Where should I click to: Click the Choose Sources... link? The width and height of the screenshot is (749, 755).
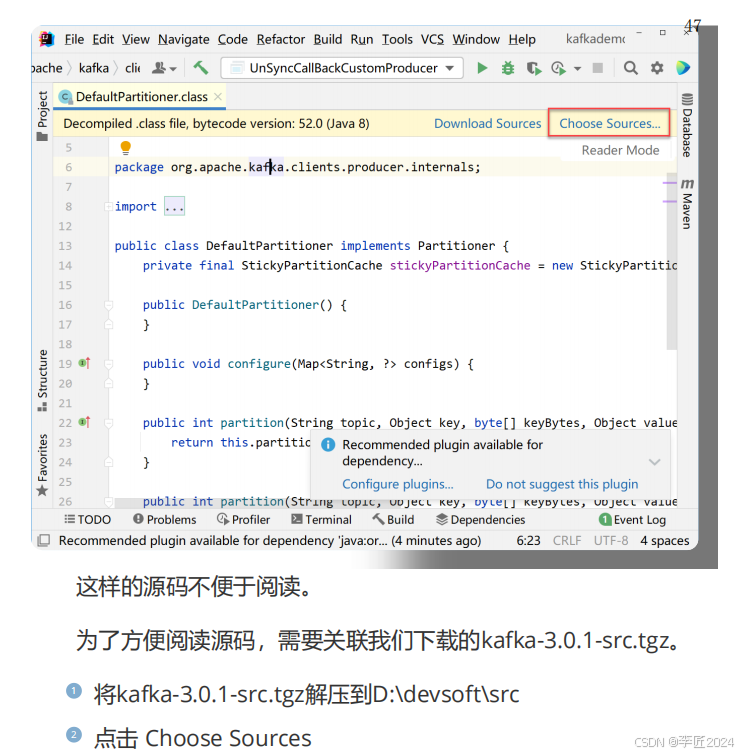tap(609, 123)
